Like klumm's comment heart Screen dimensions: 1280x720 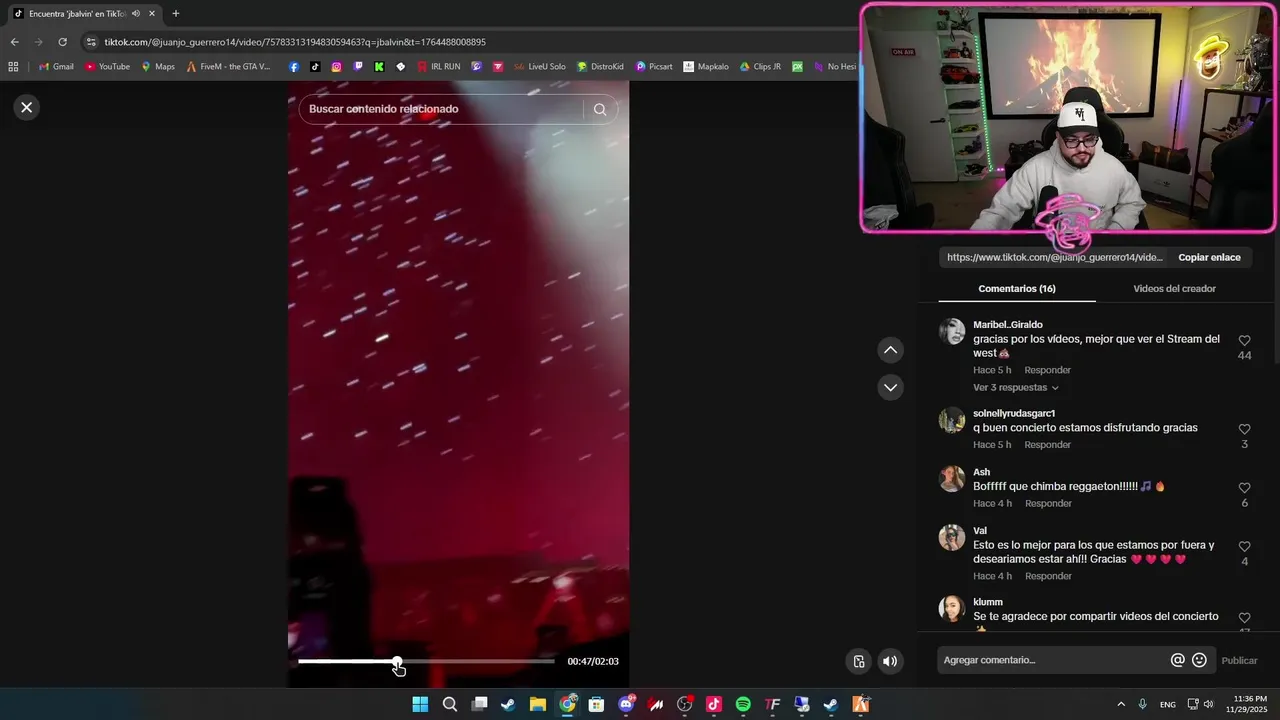[1244, 618]
